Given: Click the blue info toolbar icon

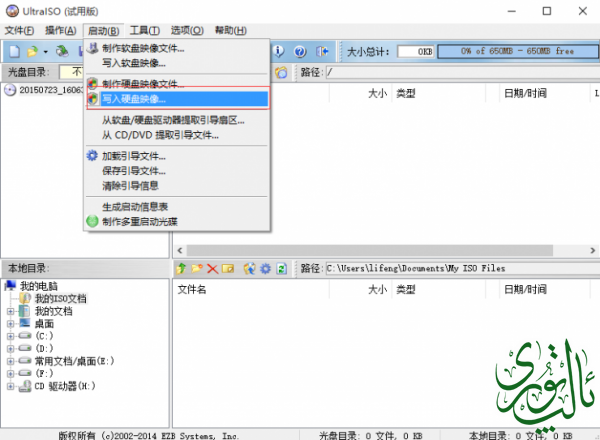Looking at the screenshot, I should coord(279,51).
